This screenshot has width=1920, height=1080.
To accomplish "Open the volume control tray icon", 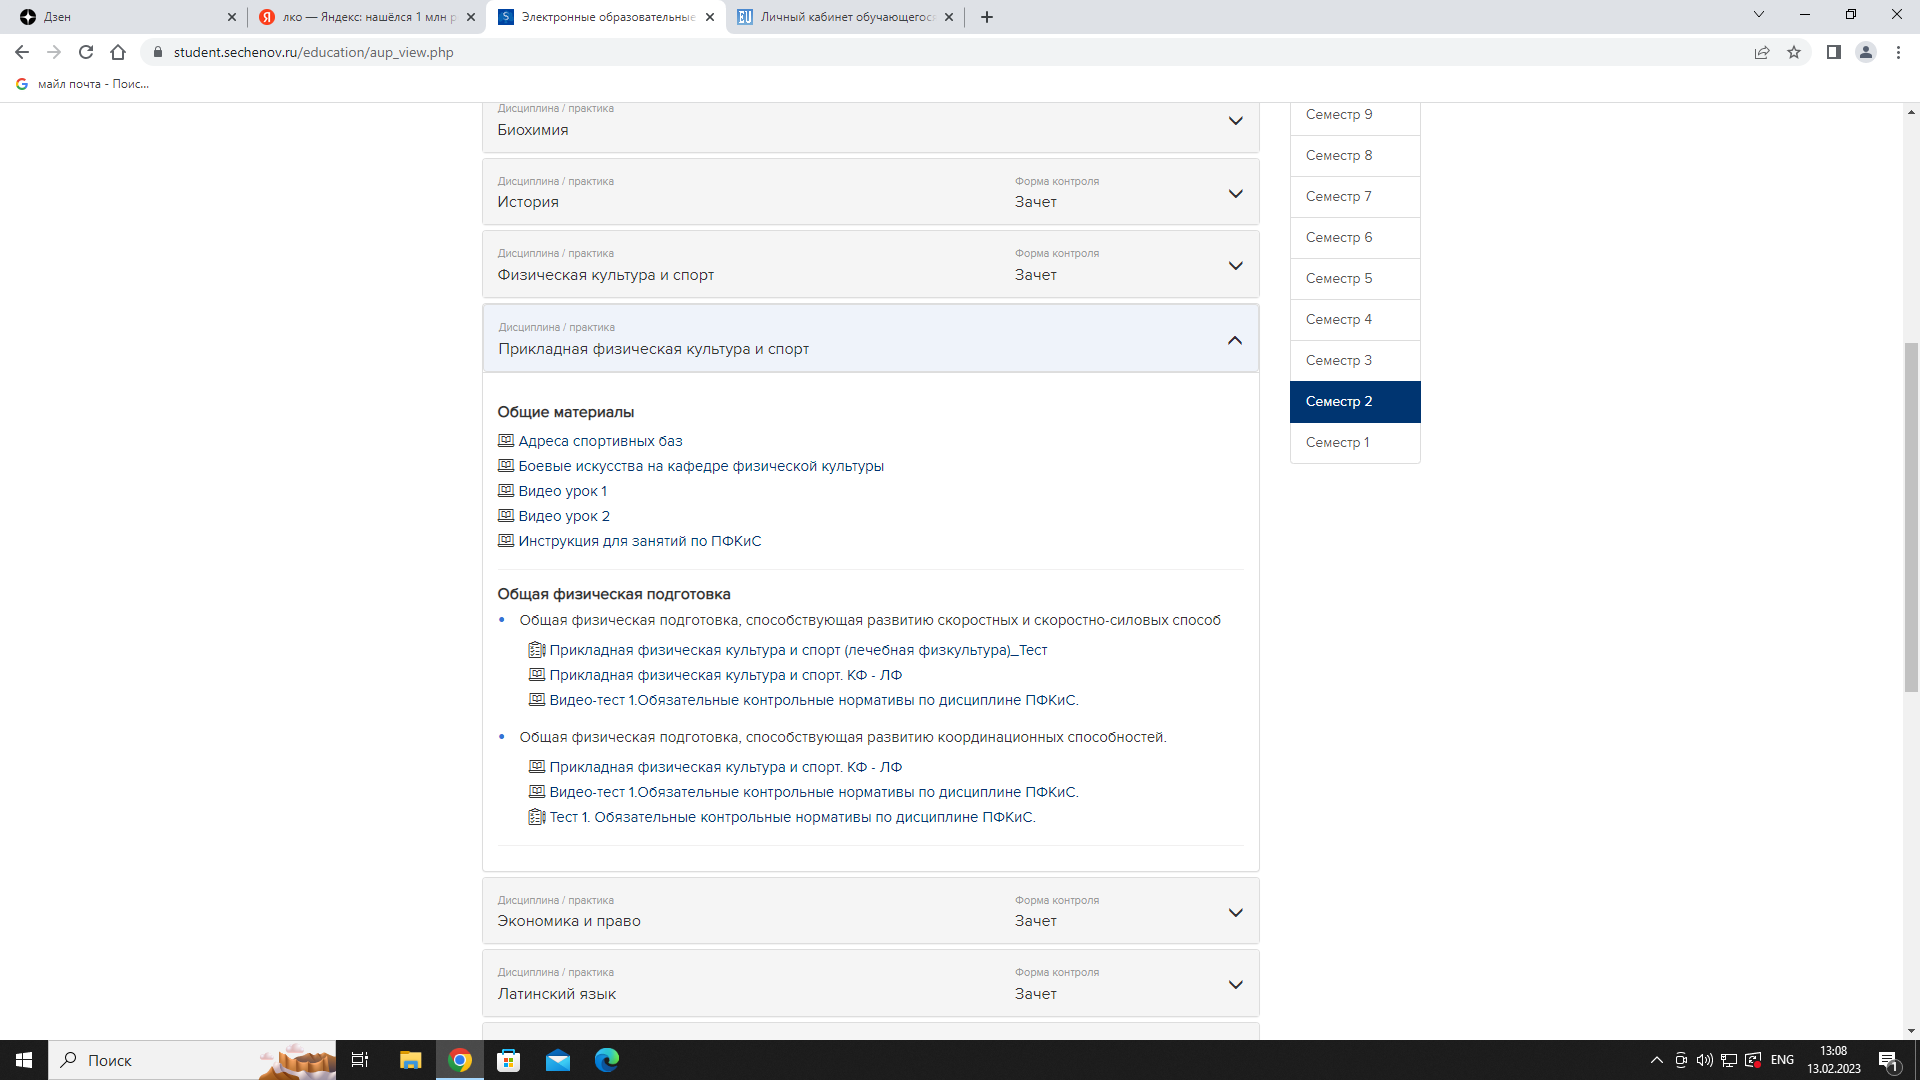I will point(1705,1060).
